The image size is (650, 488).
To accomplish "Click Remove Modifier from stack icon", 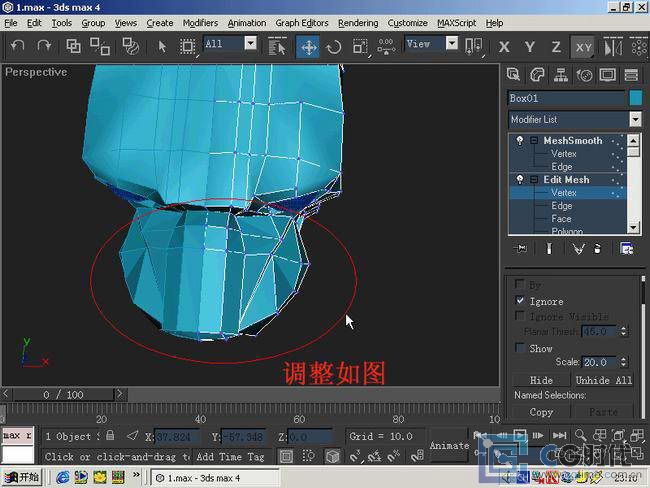I will pos(597,248).
